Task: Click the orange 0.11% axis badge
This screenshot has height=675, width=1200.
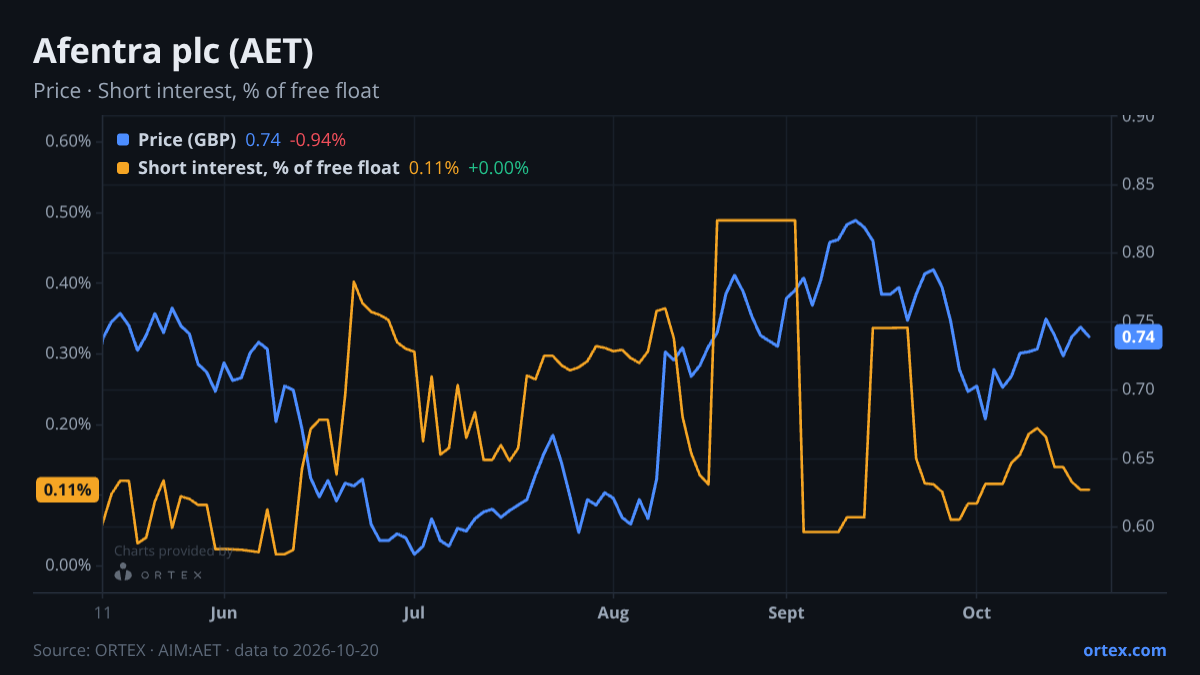Action: coord(68,490)
